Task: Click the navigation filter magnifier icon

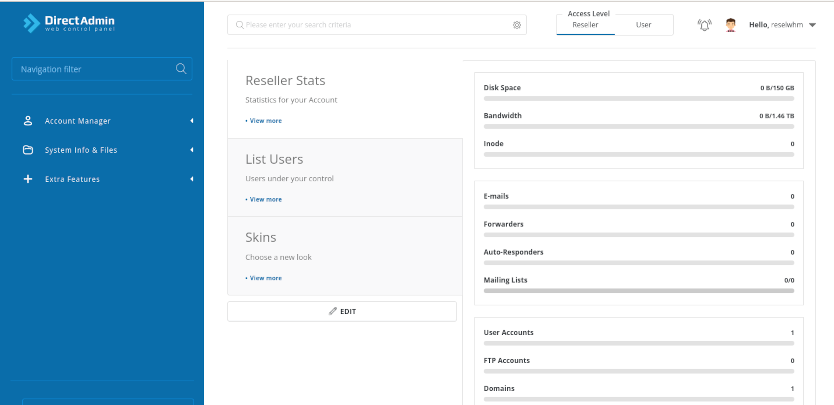Action: tap(181, 69)
